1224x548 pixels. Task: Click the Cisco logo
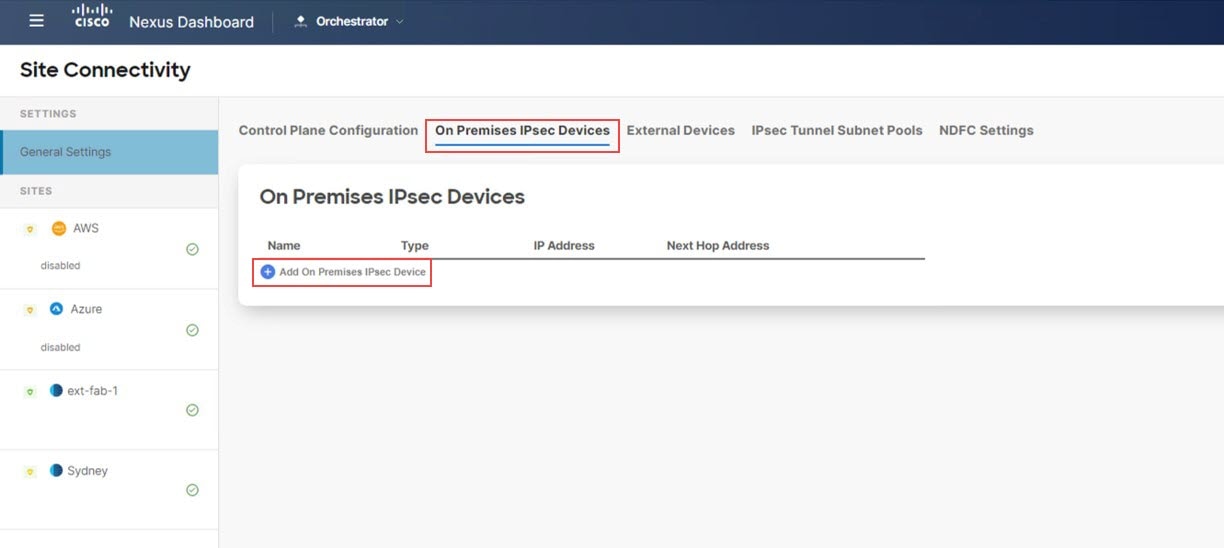(x=92, y=17)
